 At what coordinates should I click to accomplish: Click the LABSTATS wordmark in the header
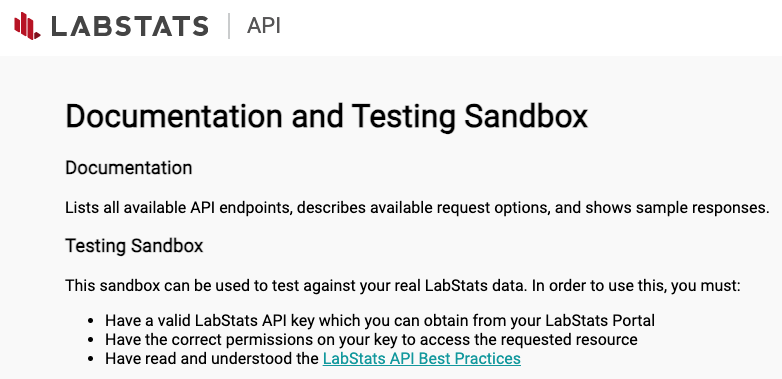click(x=130, y=26)
